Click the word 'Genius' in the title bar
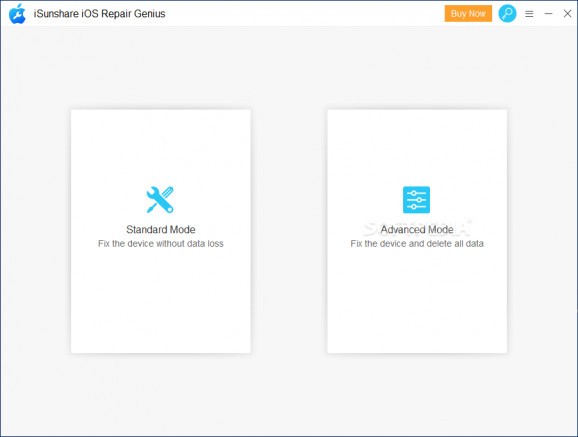578x437 pixels. point(149,14)
